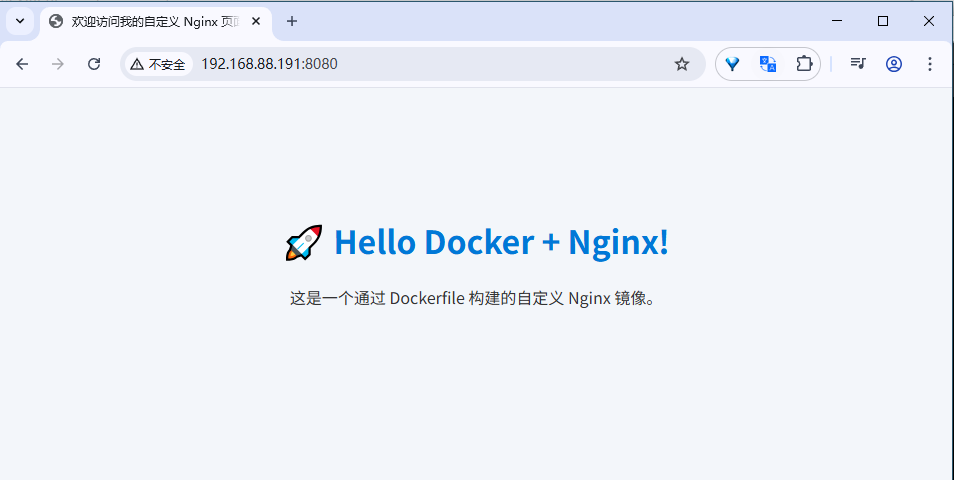Click the 不安全 security warning chip
The width and height of the screenshot is (954, 480).
158,64
